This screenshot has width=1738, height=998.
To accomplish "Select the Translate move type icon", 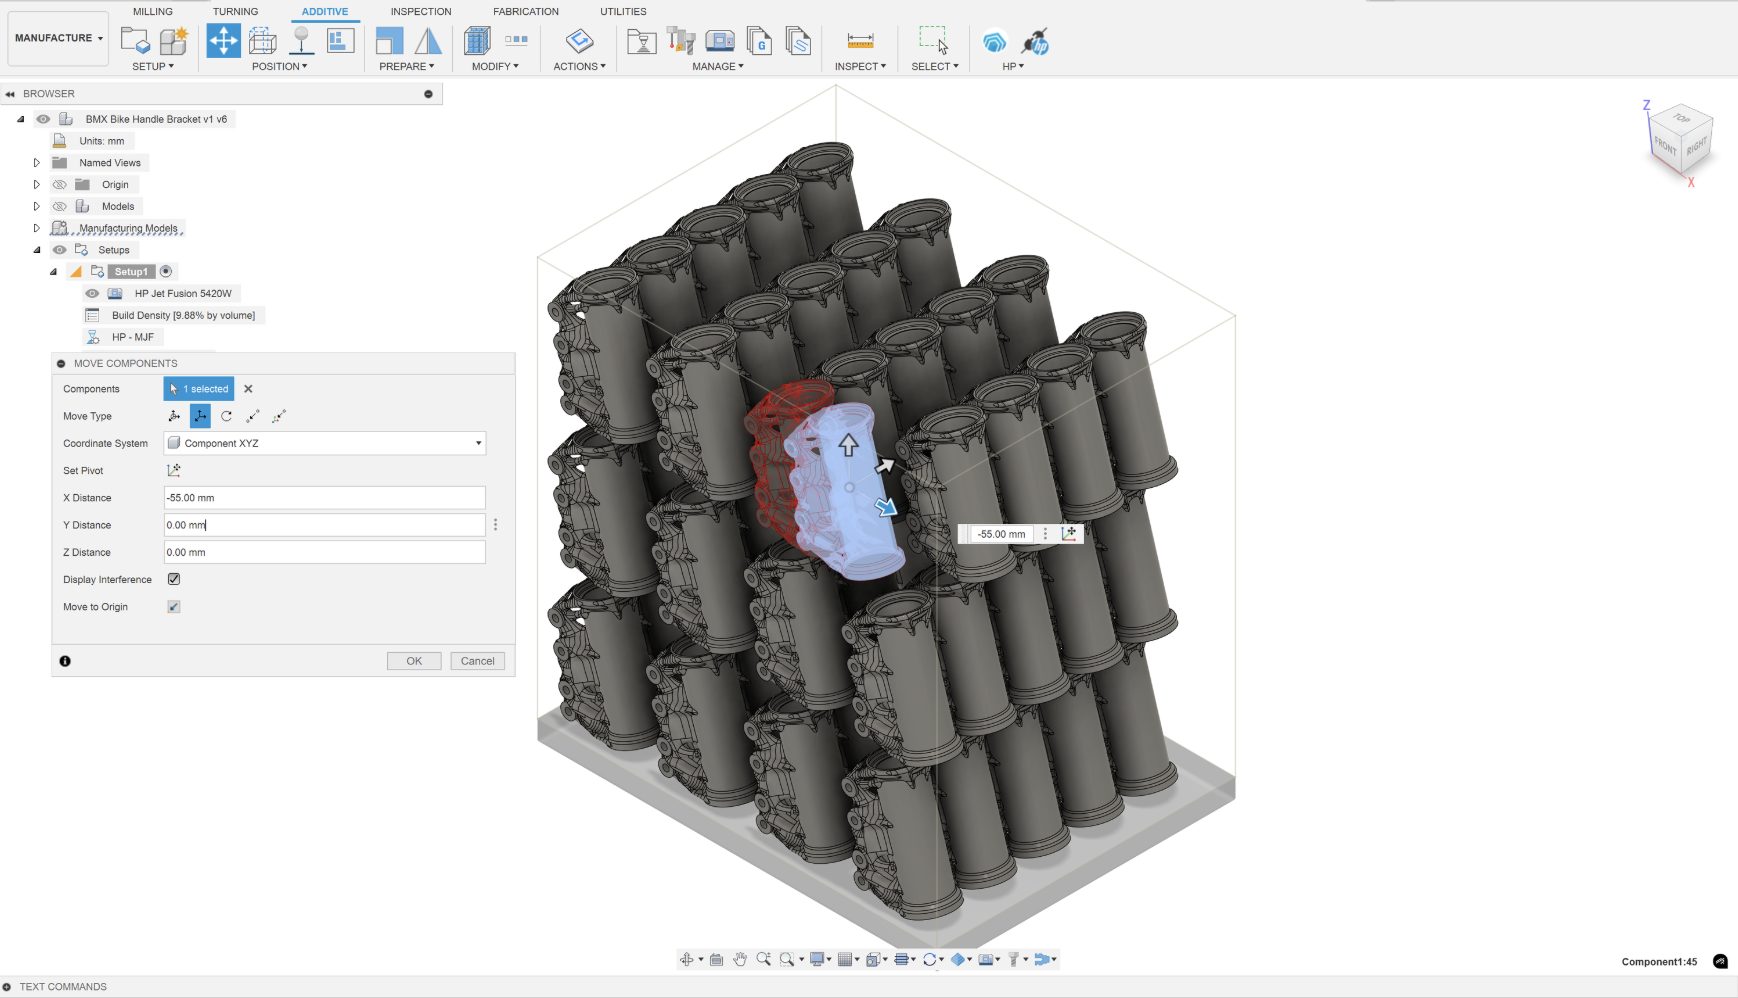I will [201, 416].
